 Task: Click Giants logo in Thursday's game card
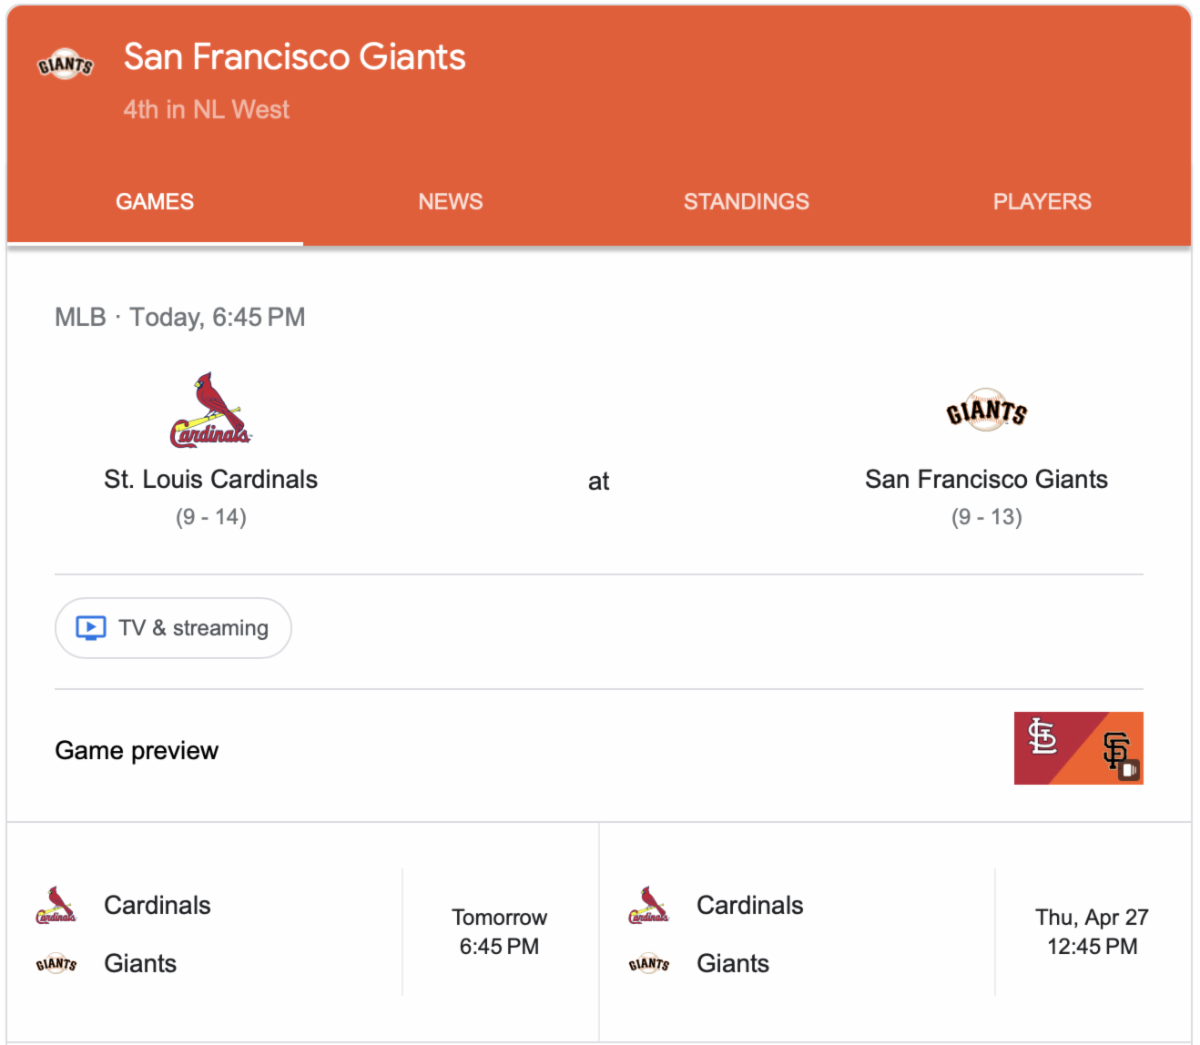648,964
